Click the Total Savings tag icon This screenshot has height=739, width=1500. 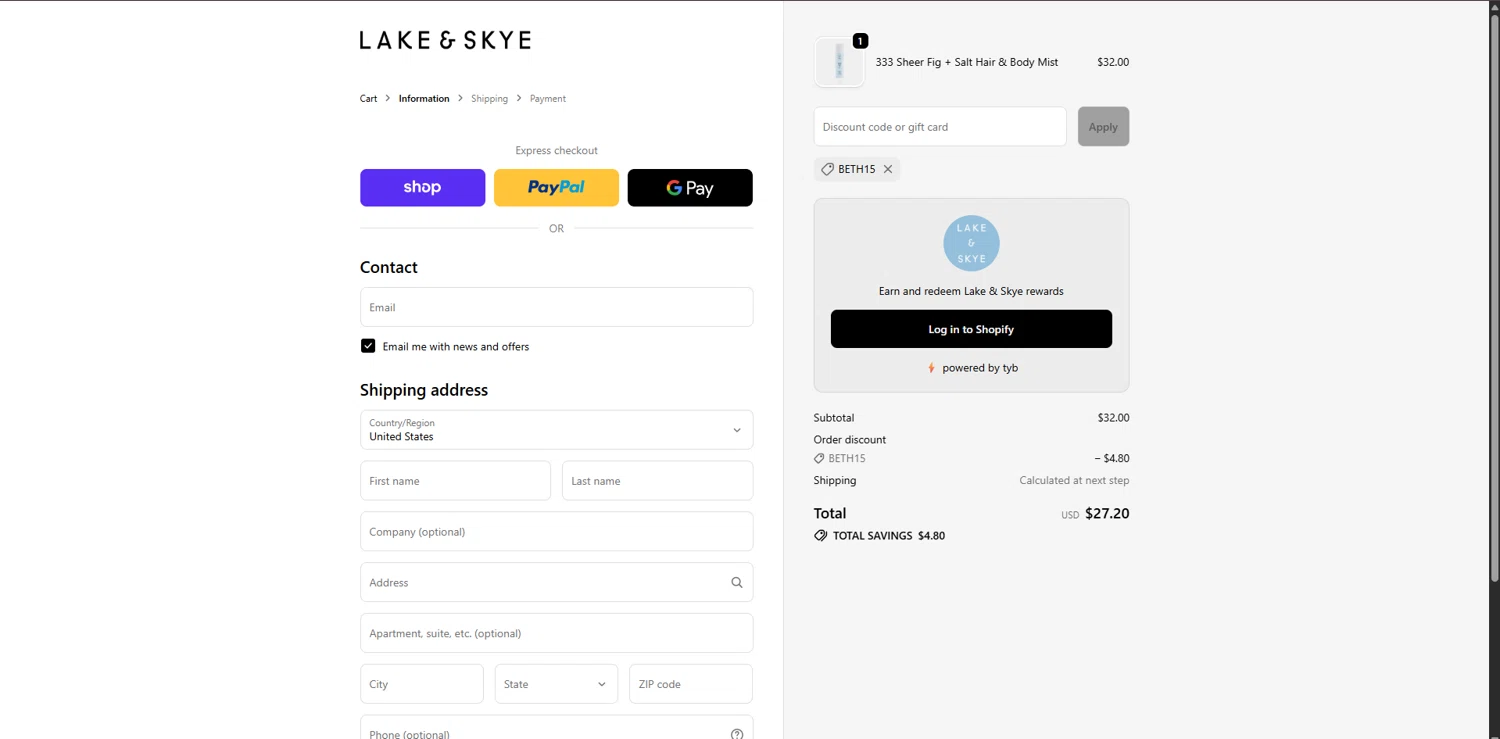(821, 536)
